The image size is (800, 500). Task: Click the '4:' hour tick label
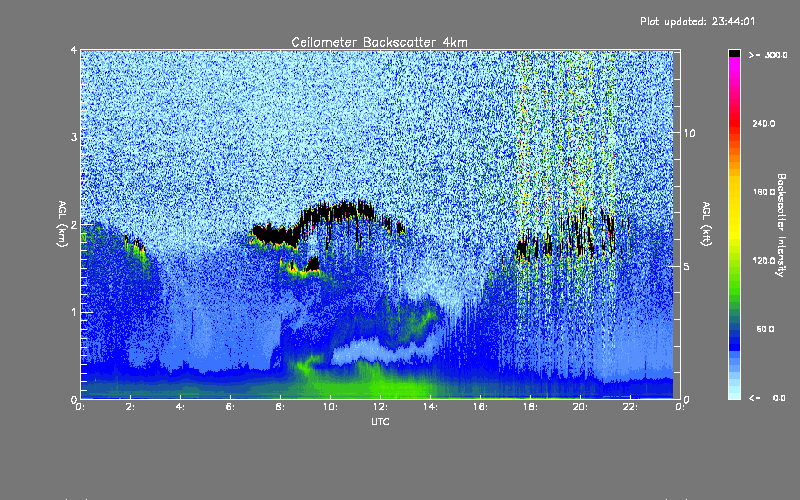point(180,407)
